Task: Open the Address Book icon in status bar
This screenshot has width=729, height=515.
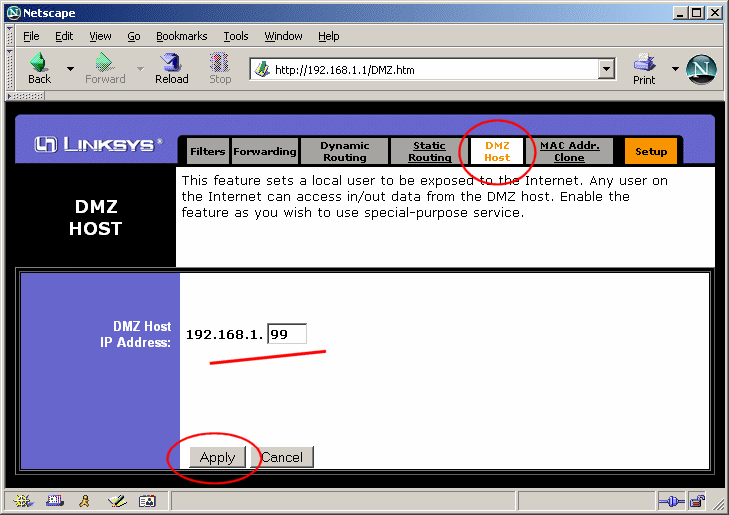Action: [147, 501]
